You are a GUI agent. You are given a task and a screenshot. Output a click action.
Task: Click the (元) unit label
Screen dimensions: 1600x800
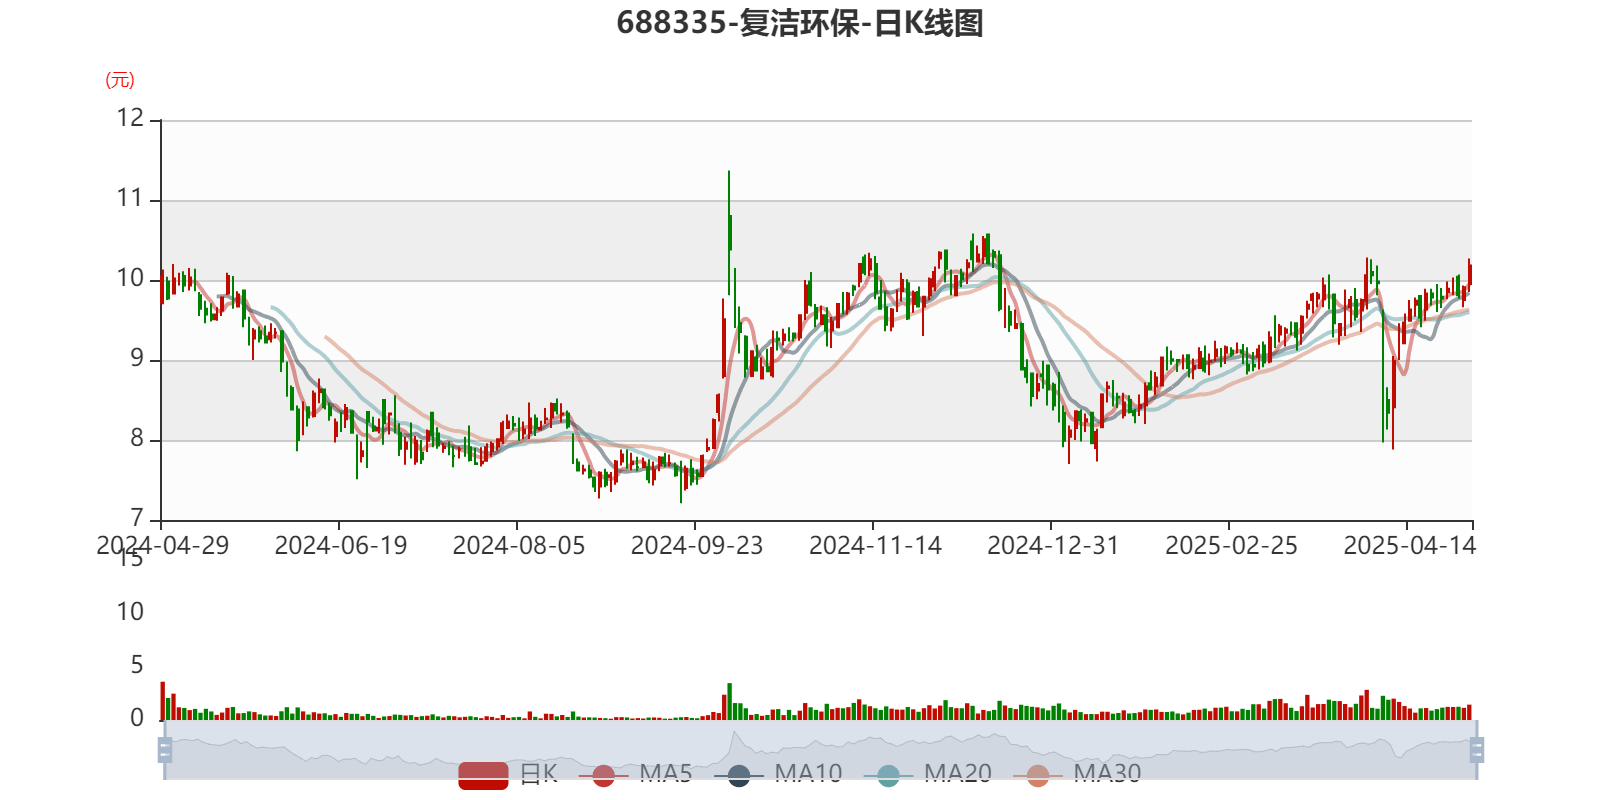pos(120,80)
